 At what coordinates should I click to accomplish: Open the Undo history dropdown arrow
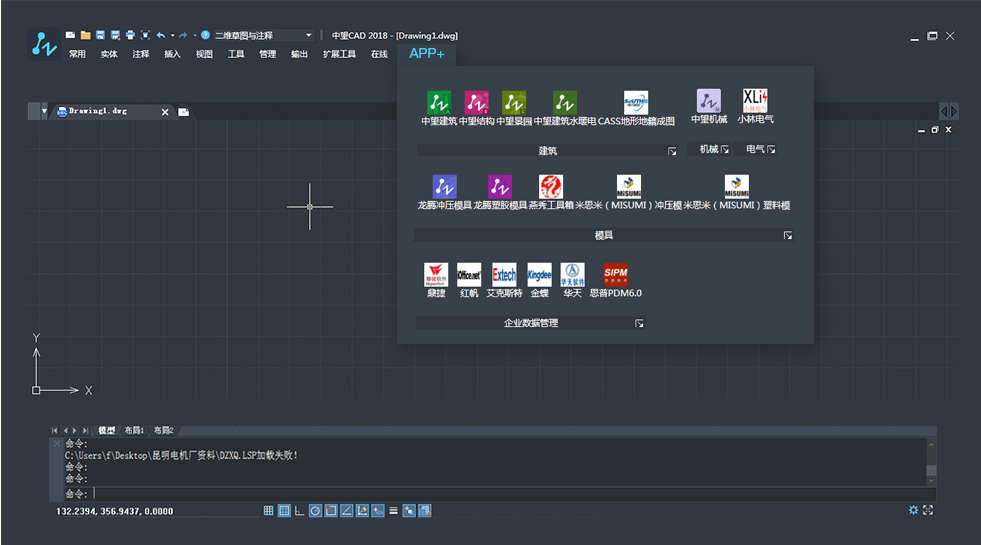[172, 35]
